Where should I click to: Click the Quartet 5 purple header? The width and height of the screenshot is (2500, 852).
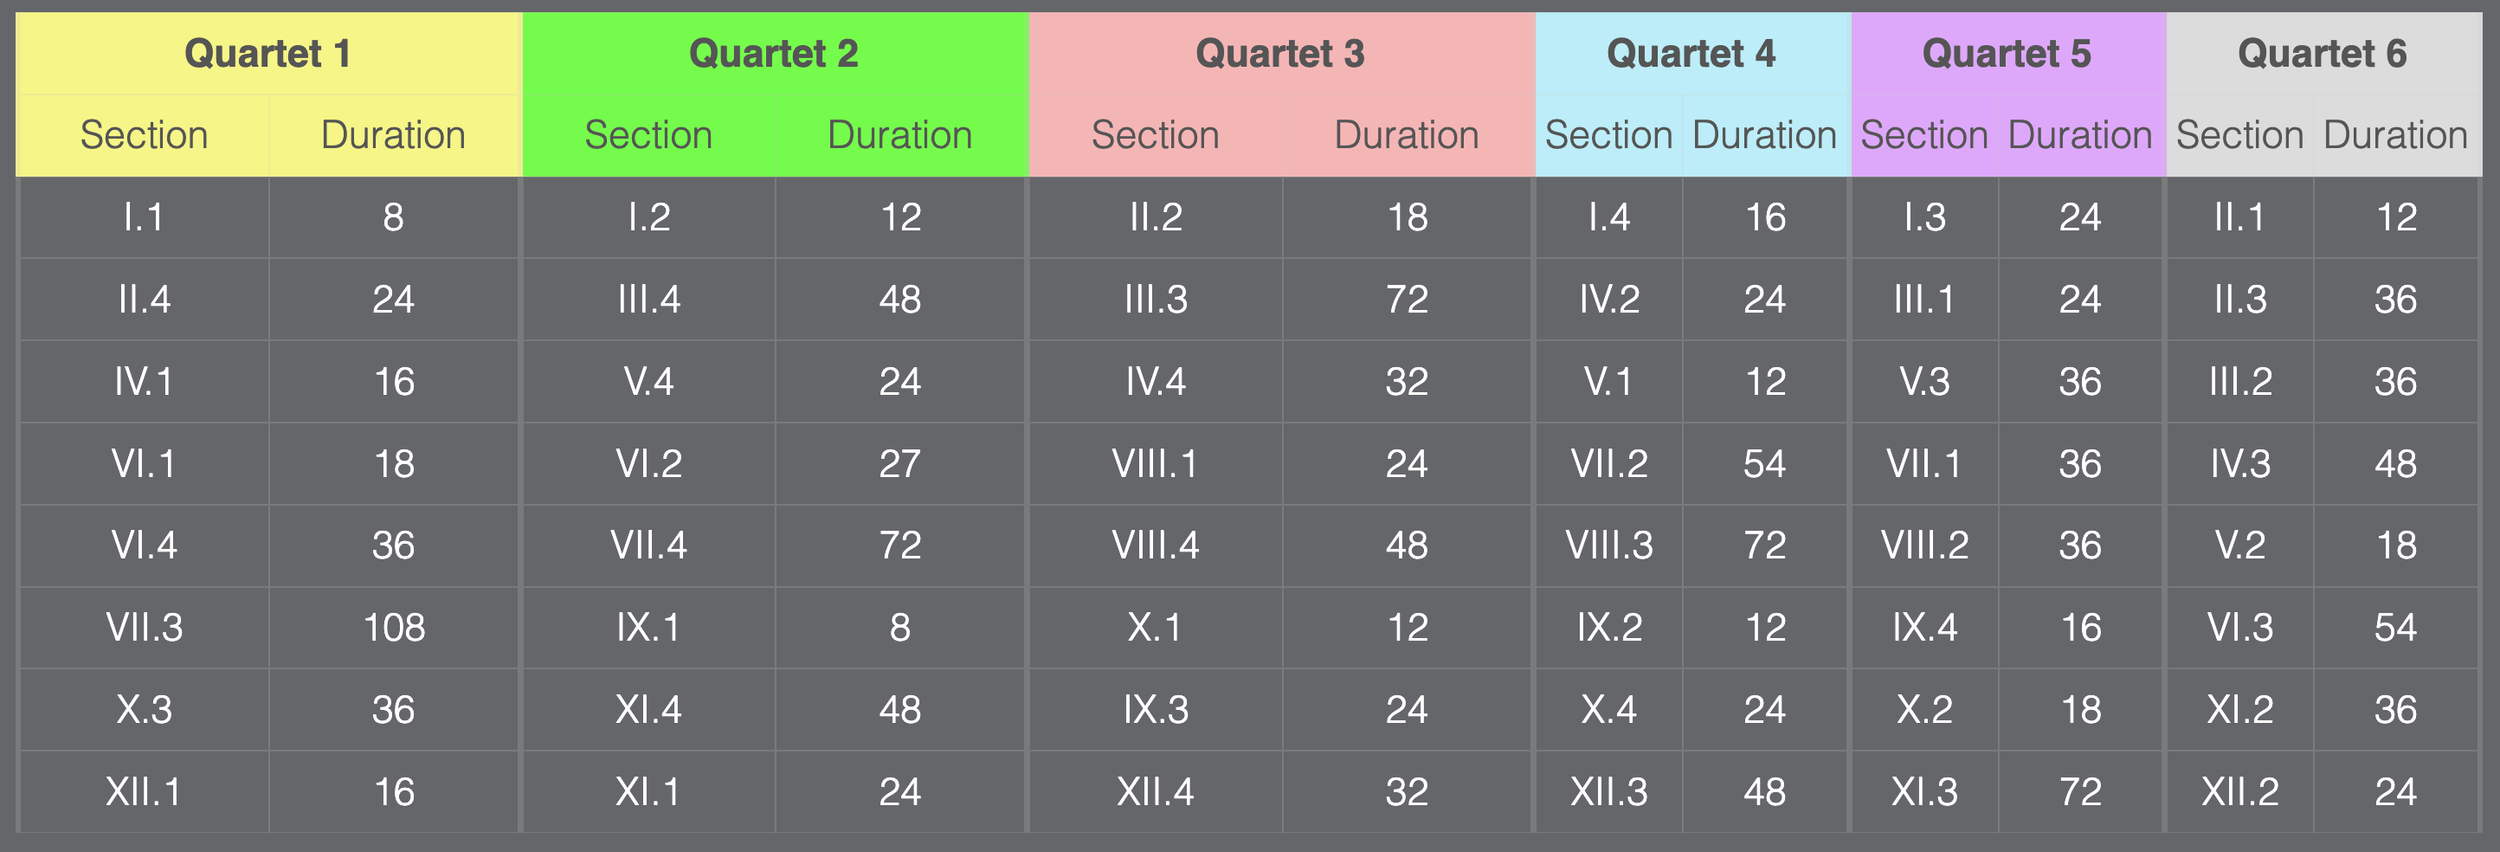pyautogui.click(x=2008, y=53)
